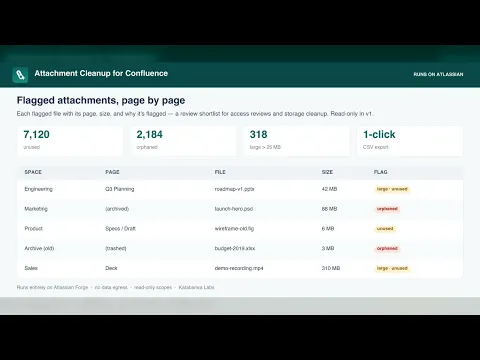Click the read-only scopes footer note
Viewport: 480px width, 360px height.
pos(153,287)
